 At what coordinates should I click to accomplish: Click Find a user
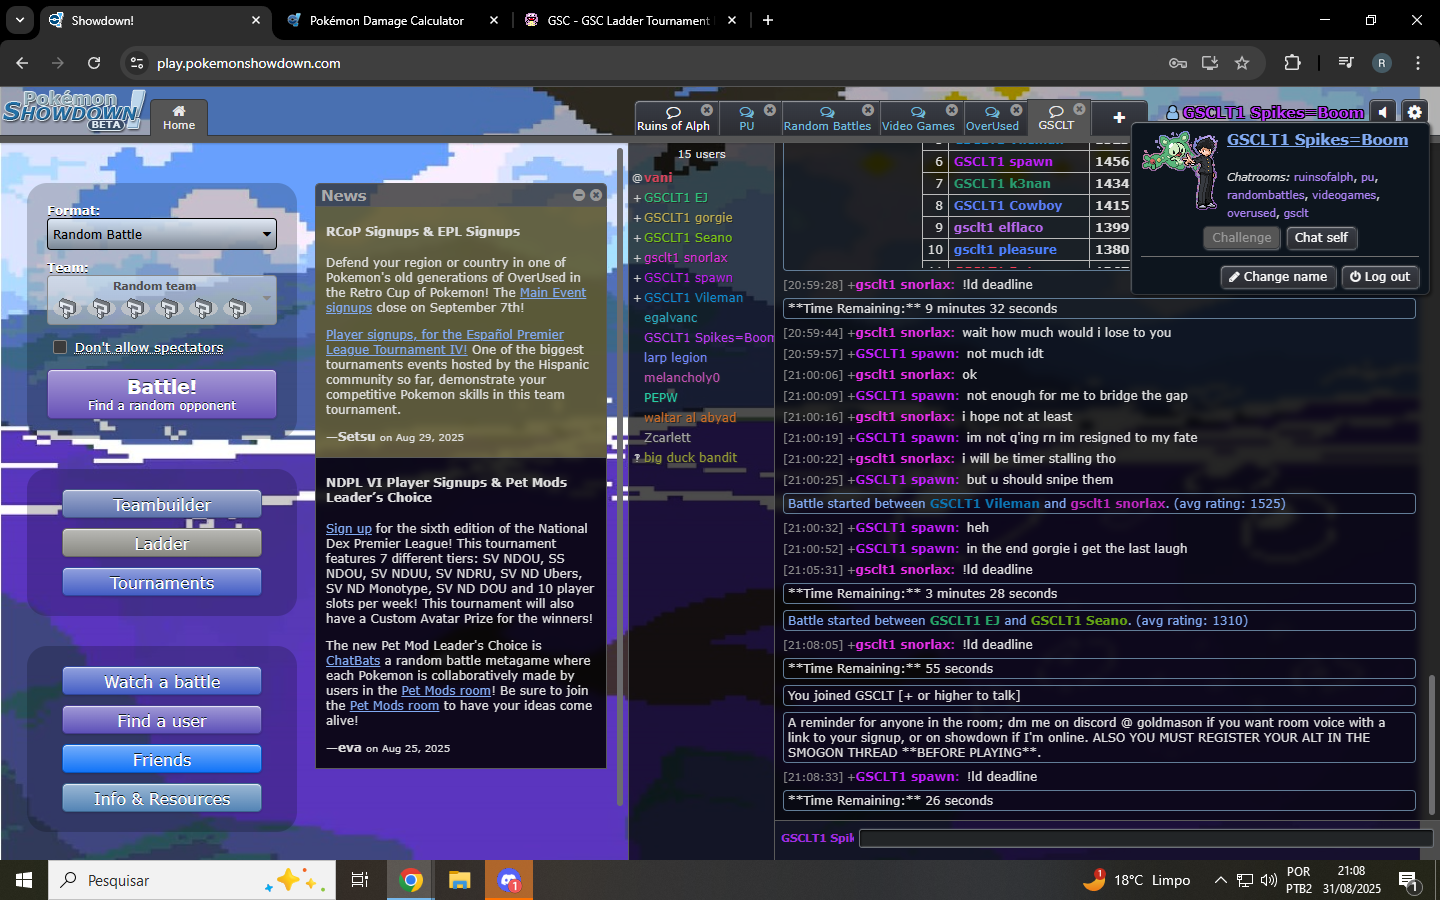click(162, 721)
